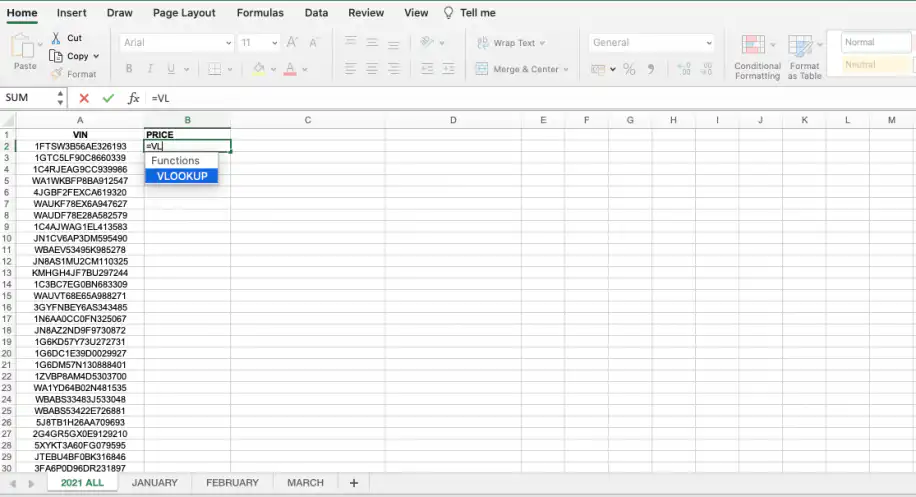
Task: Open the font size 11 dropdown
Action: click(274, 43)
